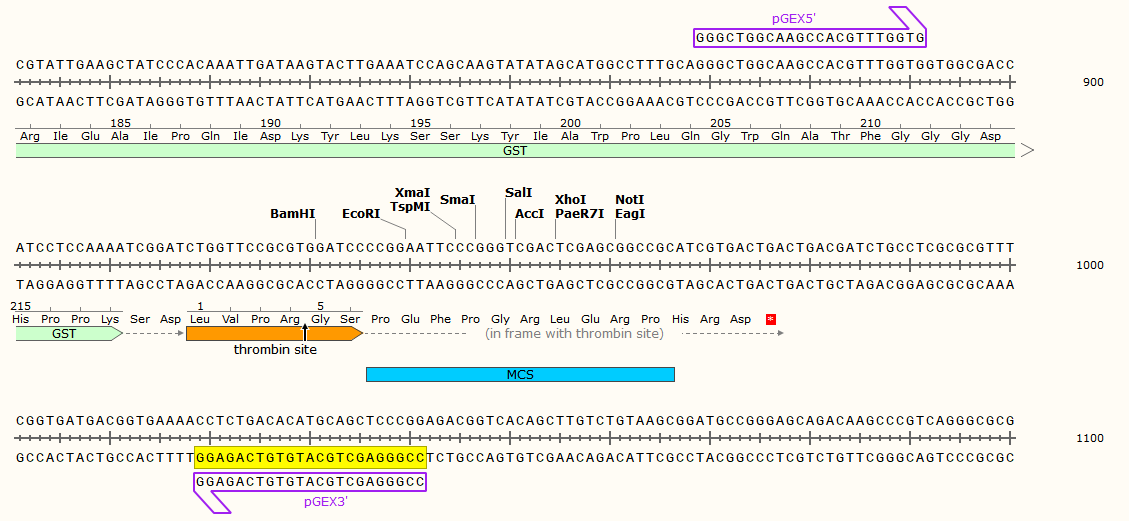Click the SalI enzyme label
1129x521 pixels.
(519, 192)
